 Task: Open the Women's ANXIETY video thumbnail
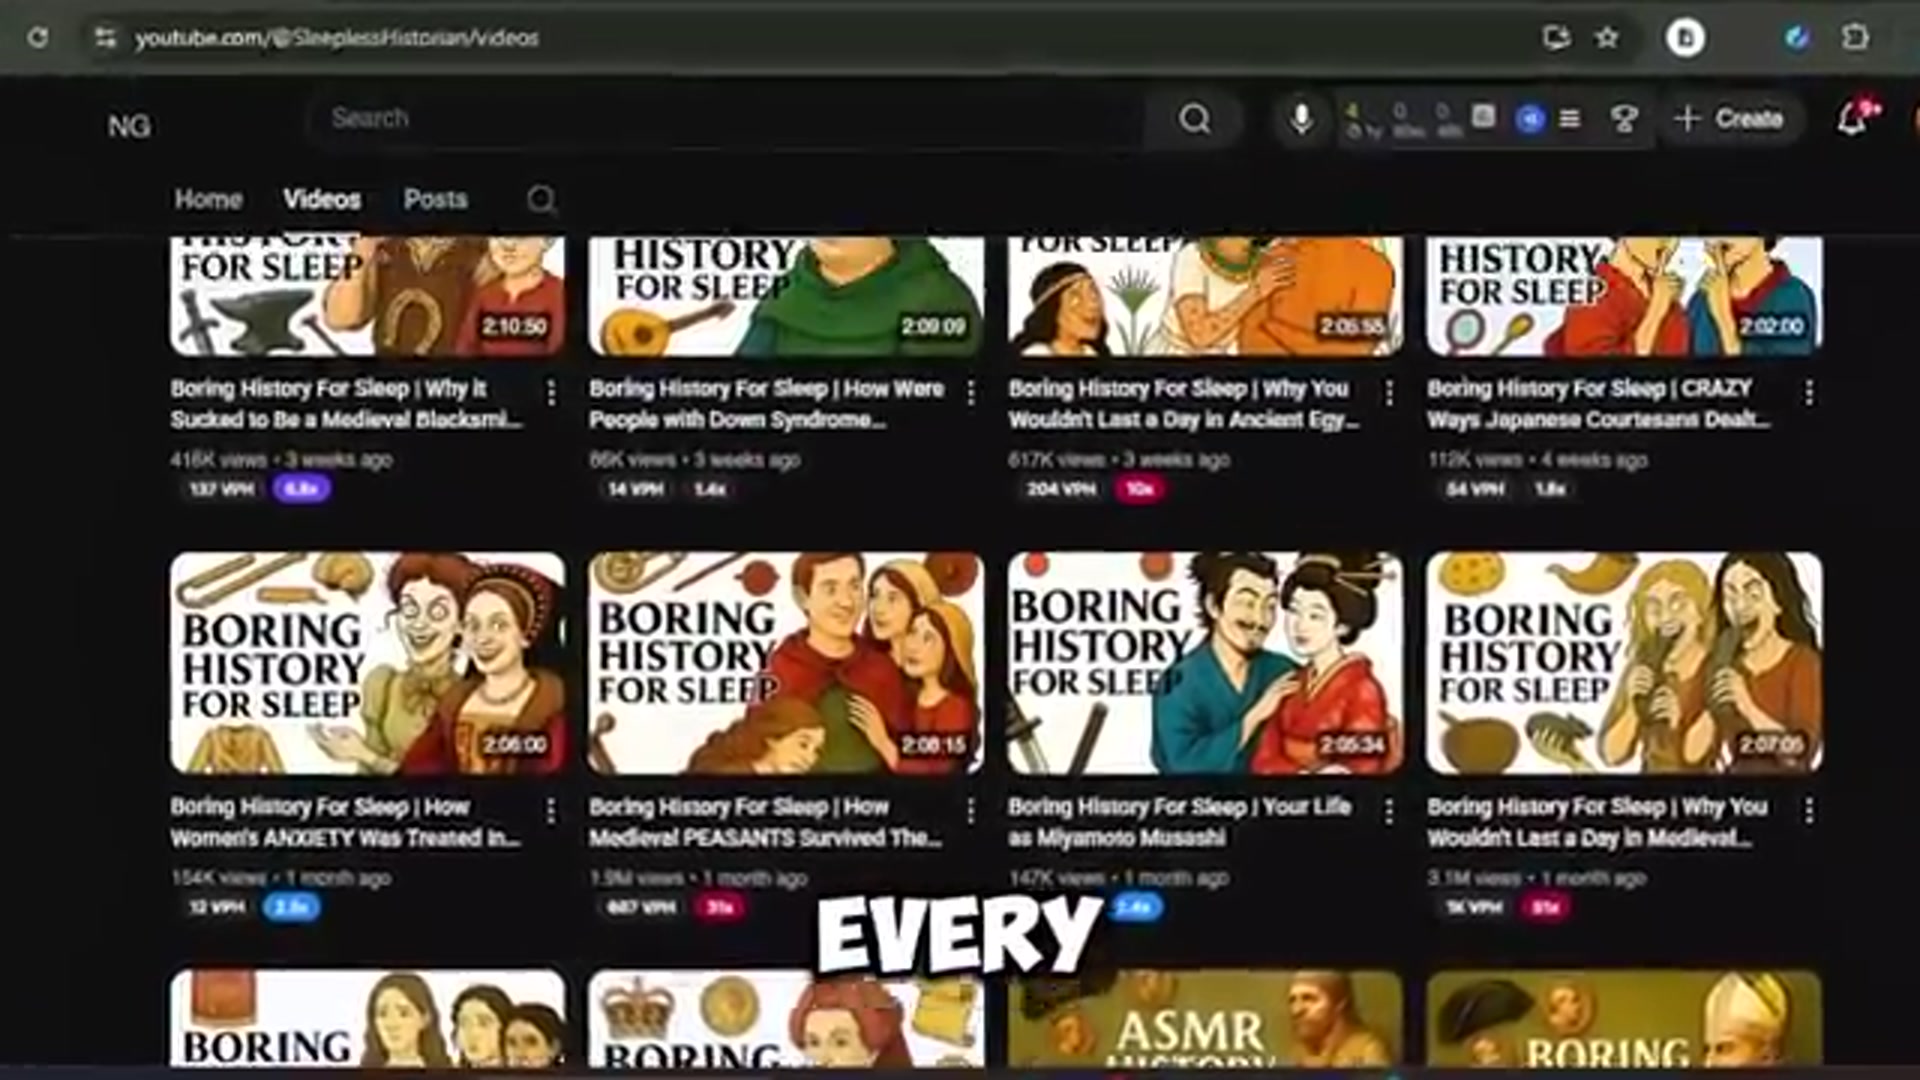[x=367, y=663]
